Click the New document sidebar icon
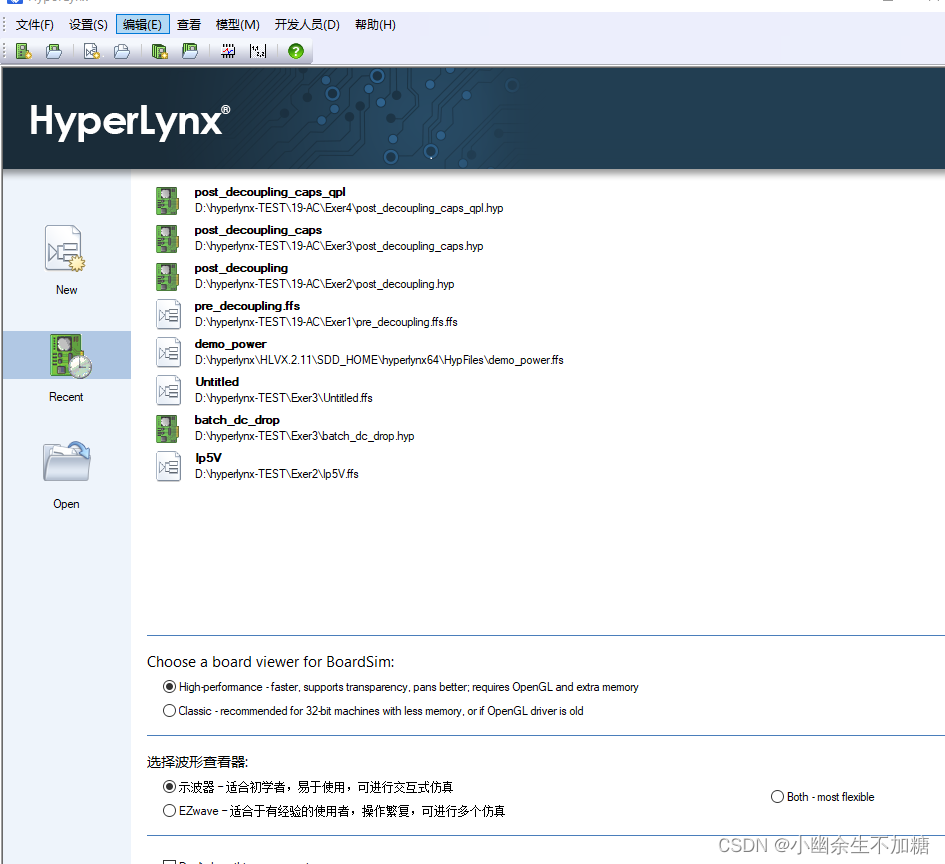945x864 pixels. [x=65, y=249]
